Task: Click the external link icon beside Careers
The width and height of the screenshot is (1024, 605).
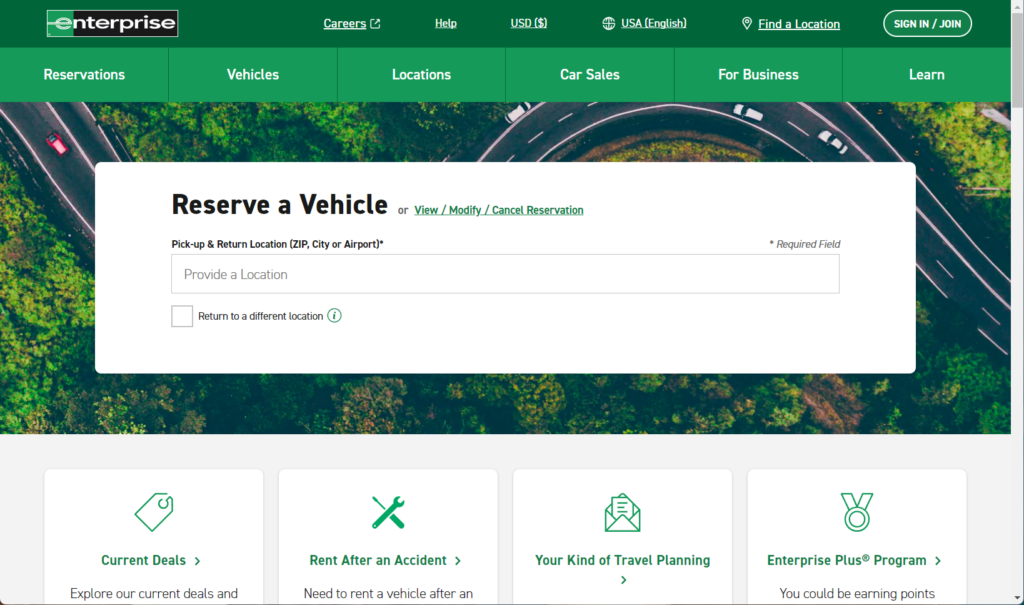Action: 376,24
